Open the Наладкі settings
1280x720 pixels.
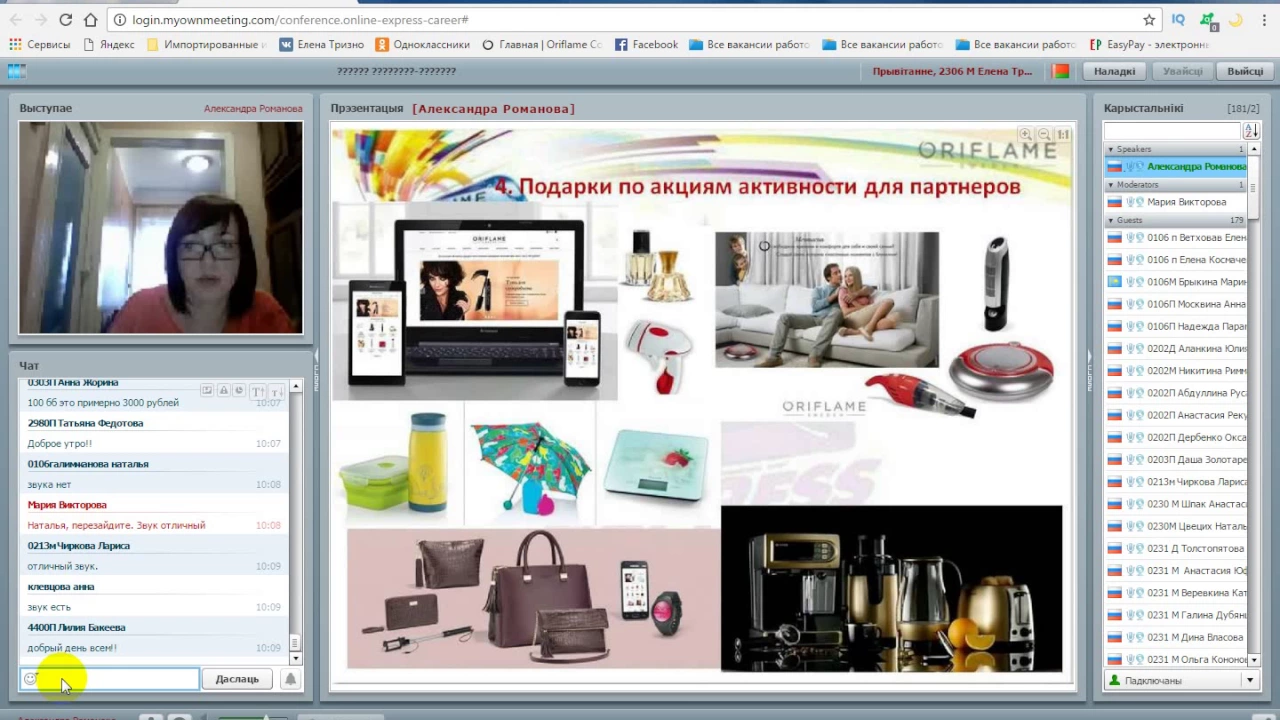(x=1114, y=71)
